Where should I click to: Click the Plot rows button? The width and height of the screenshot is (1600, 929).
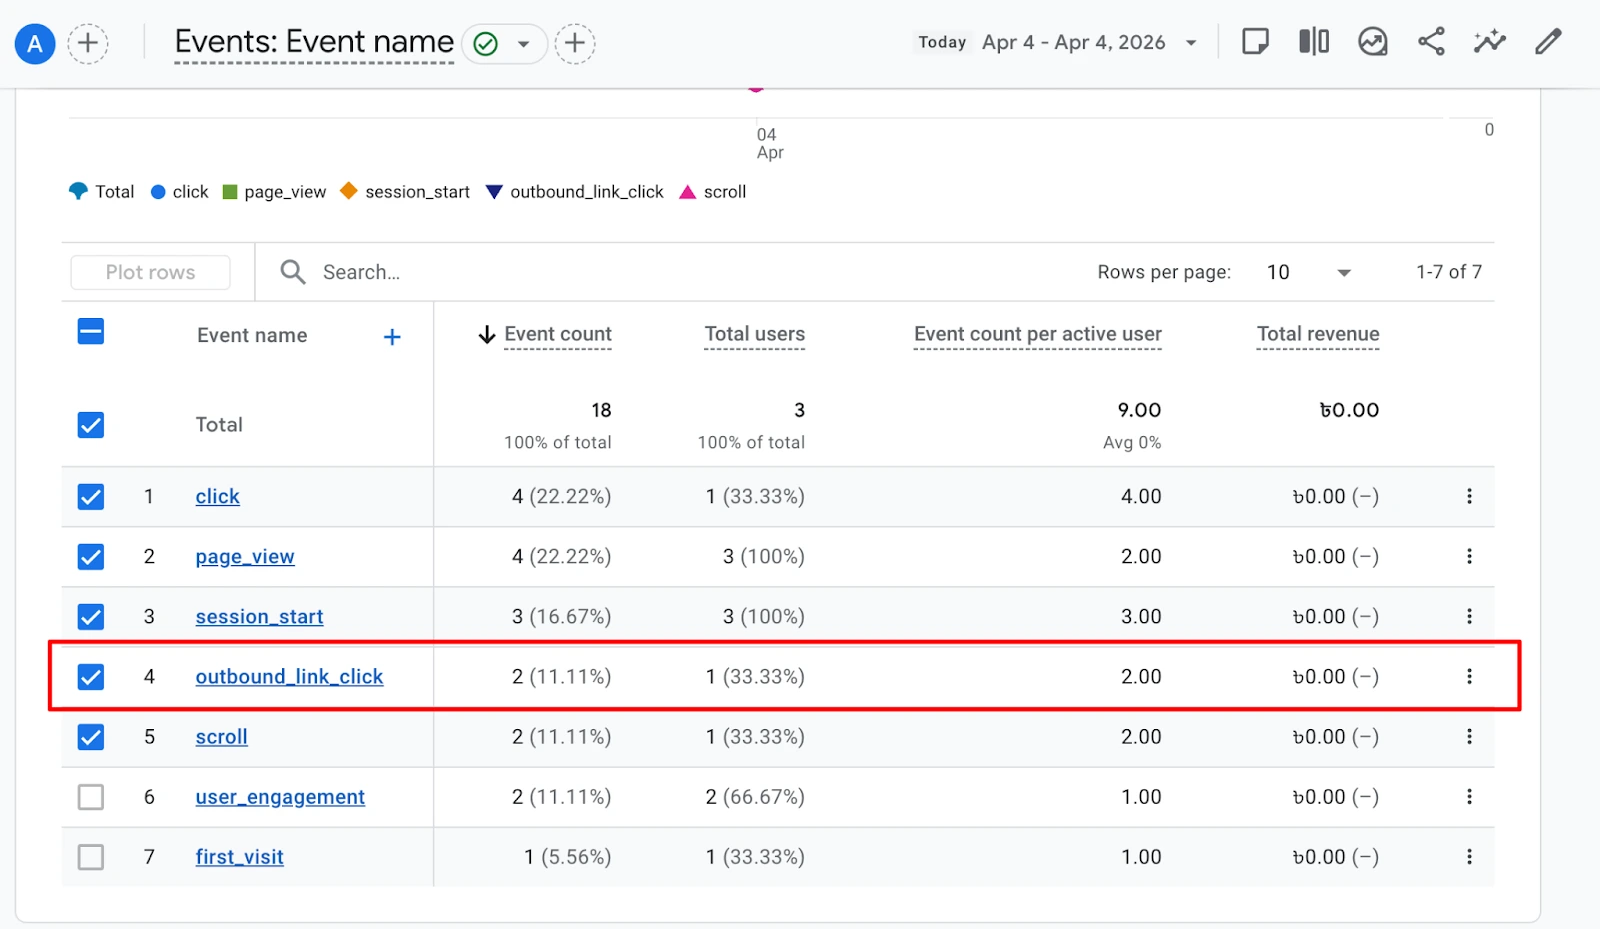click(150, 271)
